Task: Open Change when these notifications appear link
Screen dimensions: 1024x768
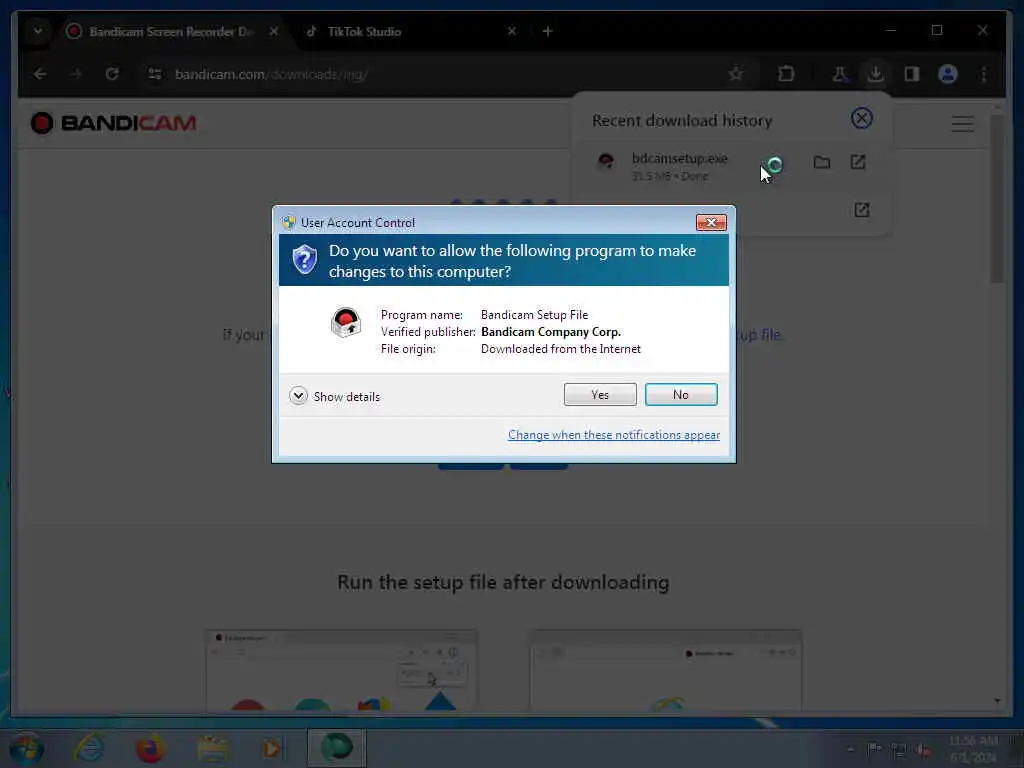Action: coord(614,435)
